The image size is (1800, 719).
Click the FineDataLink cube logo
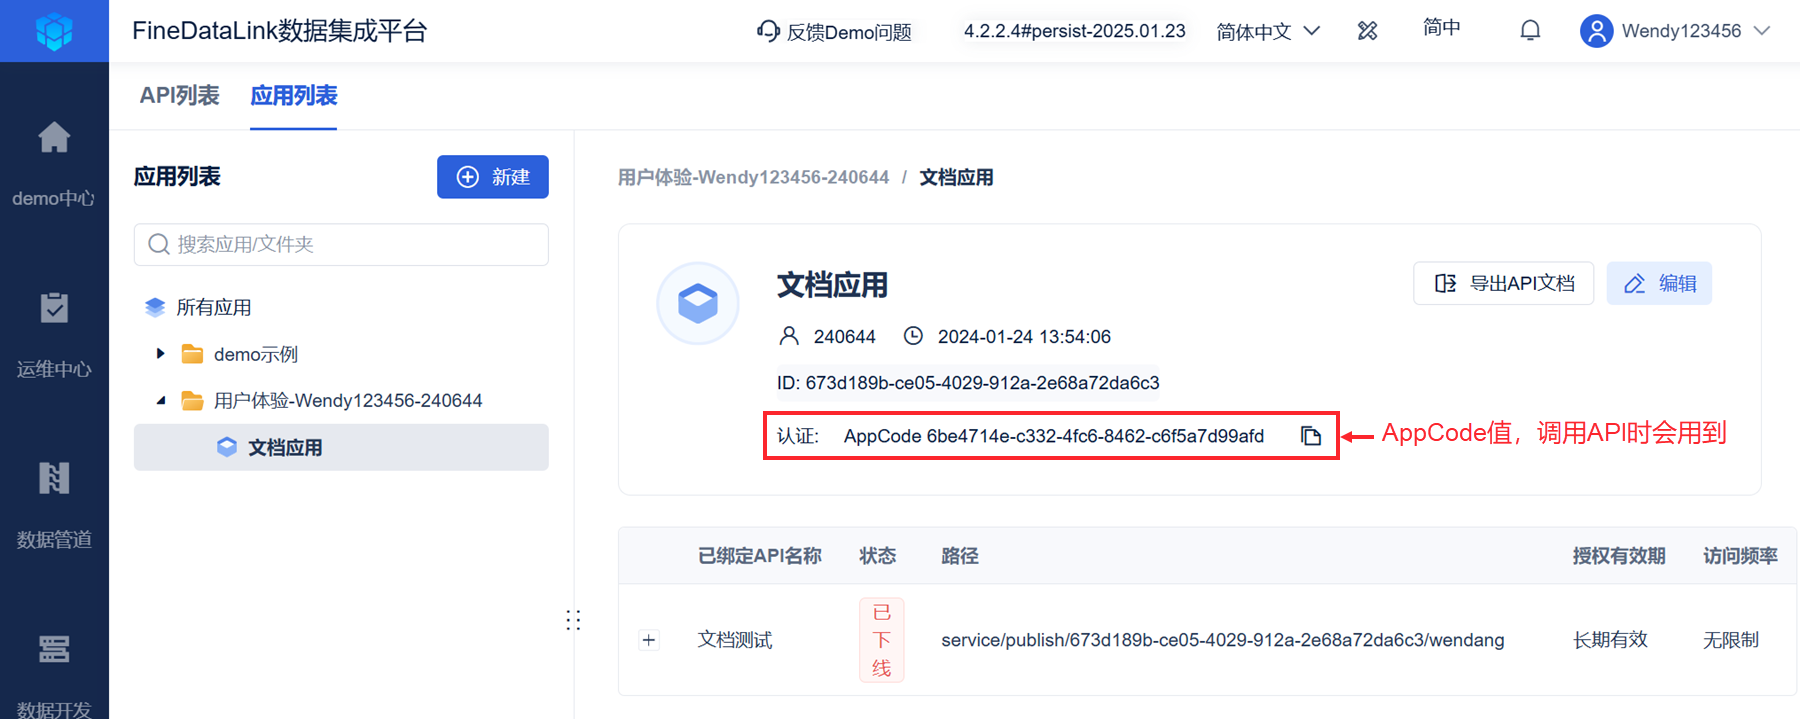(54, 31)
